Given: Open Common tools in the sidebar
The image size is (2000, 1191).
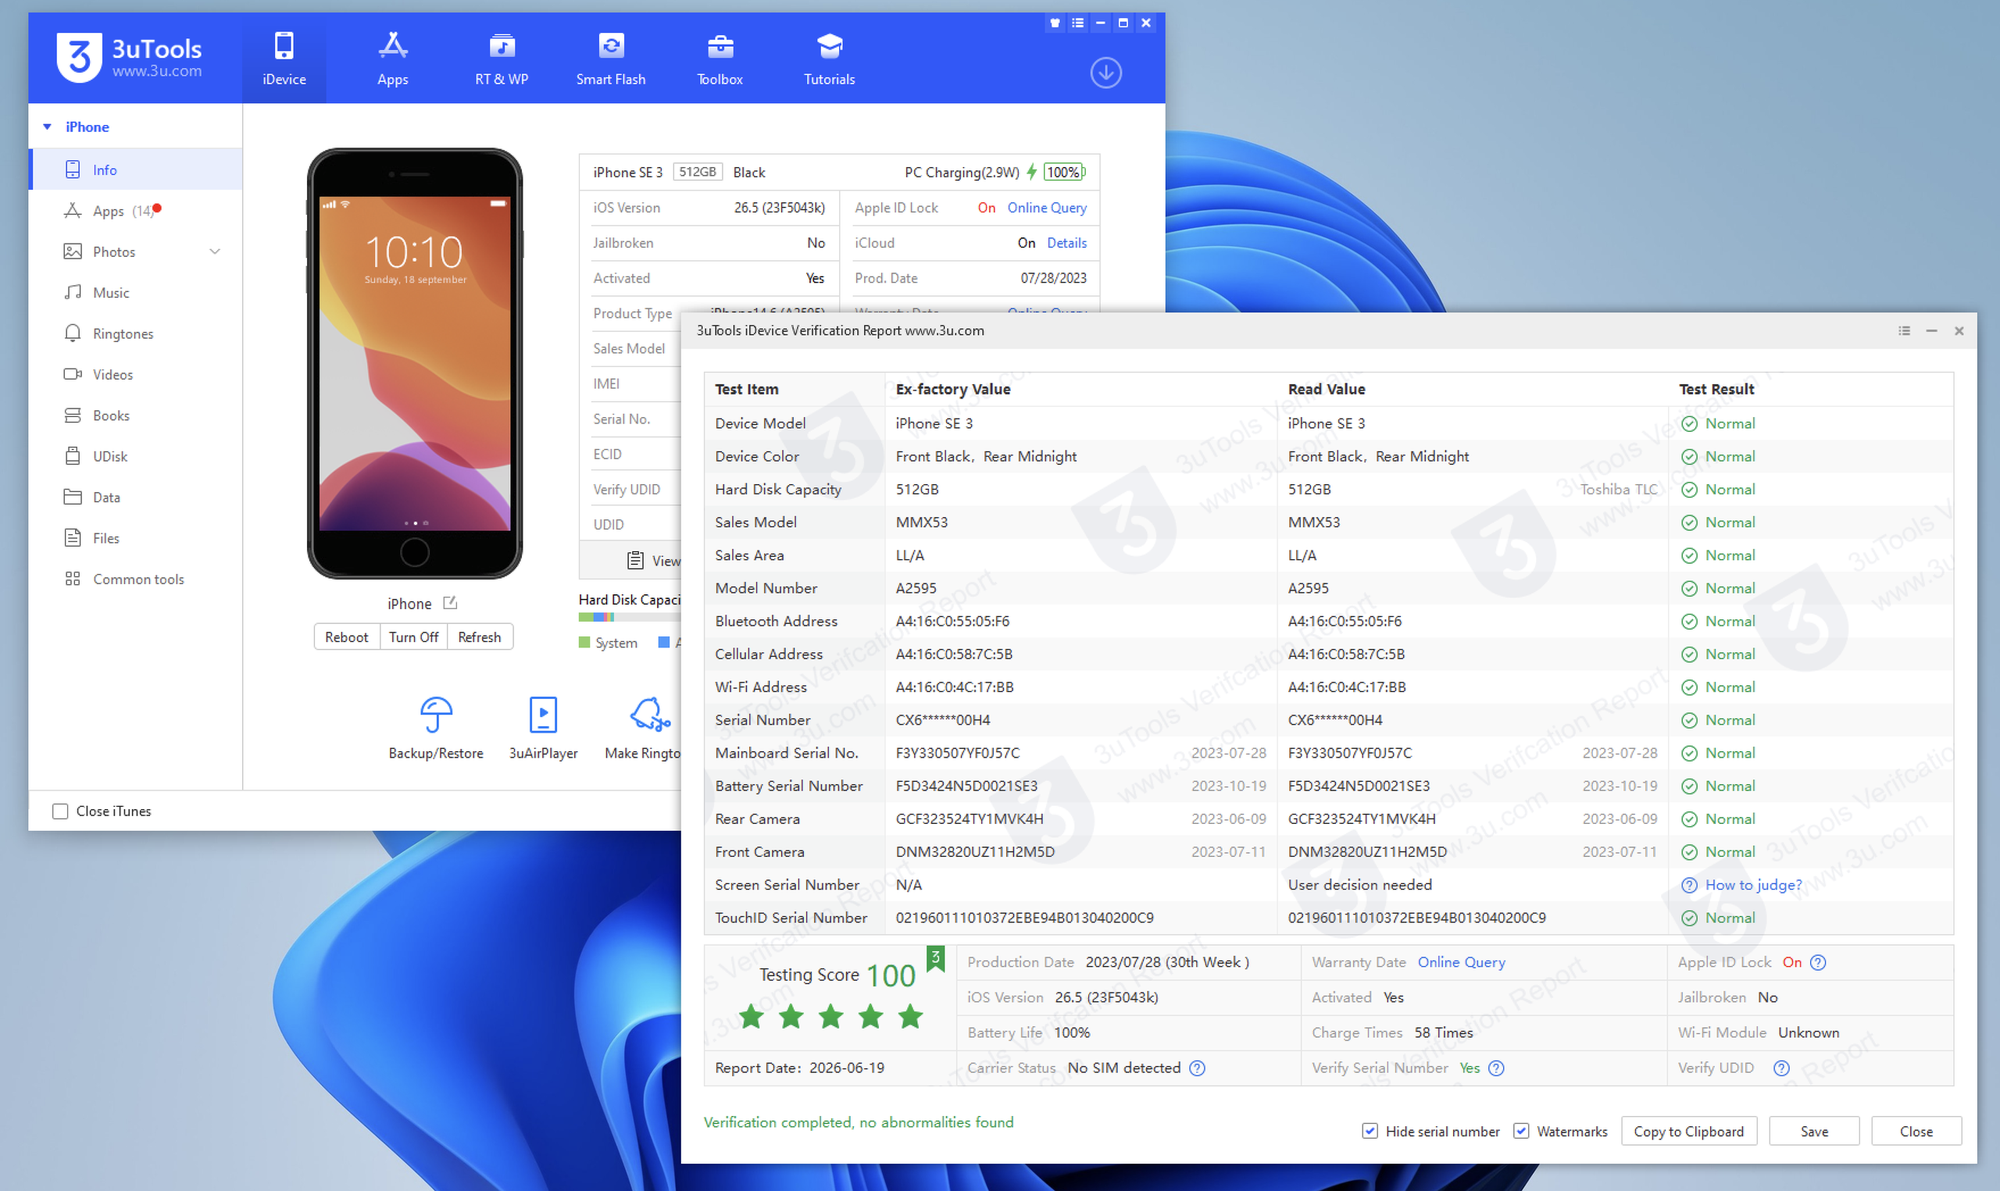Looking at the screenshot, I should coord(136,580).
